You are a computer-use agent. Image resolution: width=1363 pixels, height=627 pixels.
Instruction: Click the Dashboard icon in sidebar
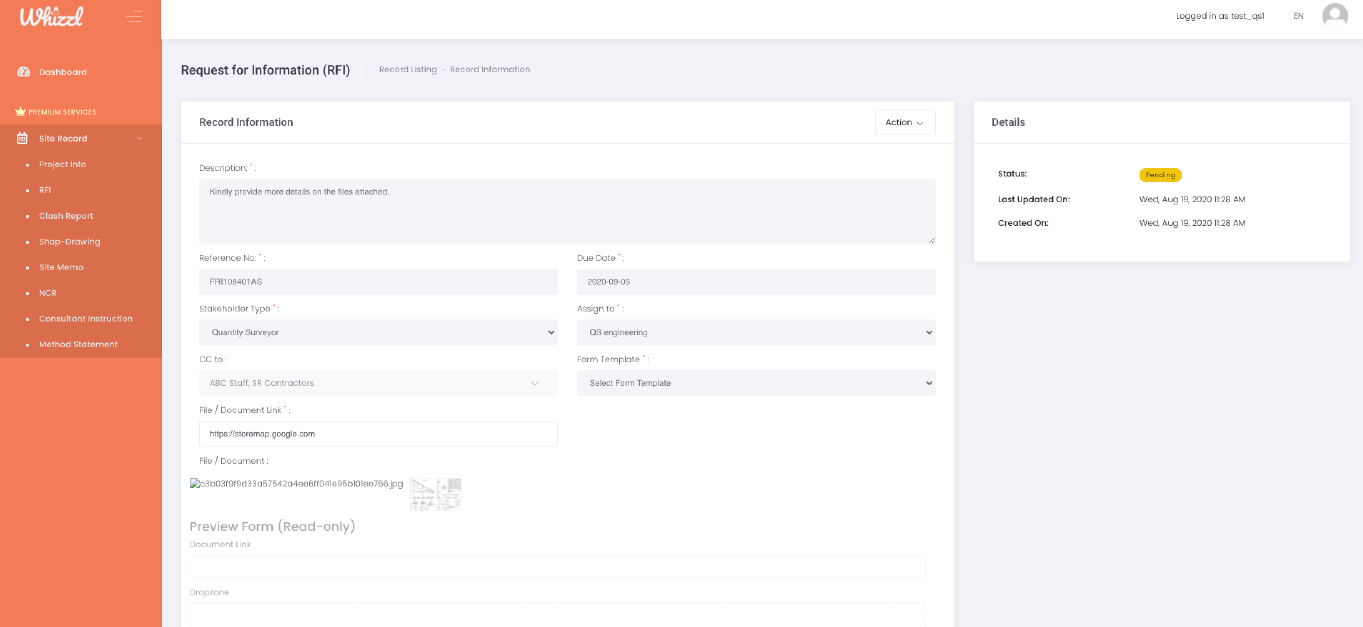tap(23, 72)
